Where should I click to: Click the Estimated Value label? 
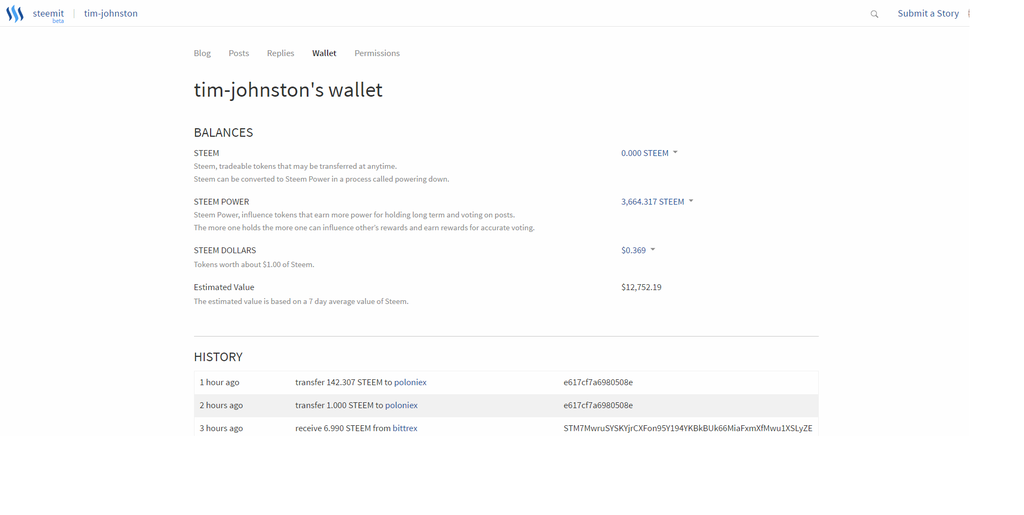(224, 287)
